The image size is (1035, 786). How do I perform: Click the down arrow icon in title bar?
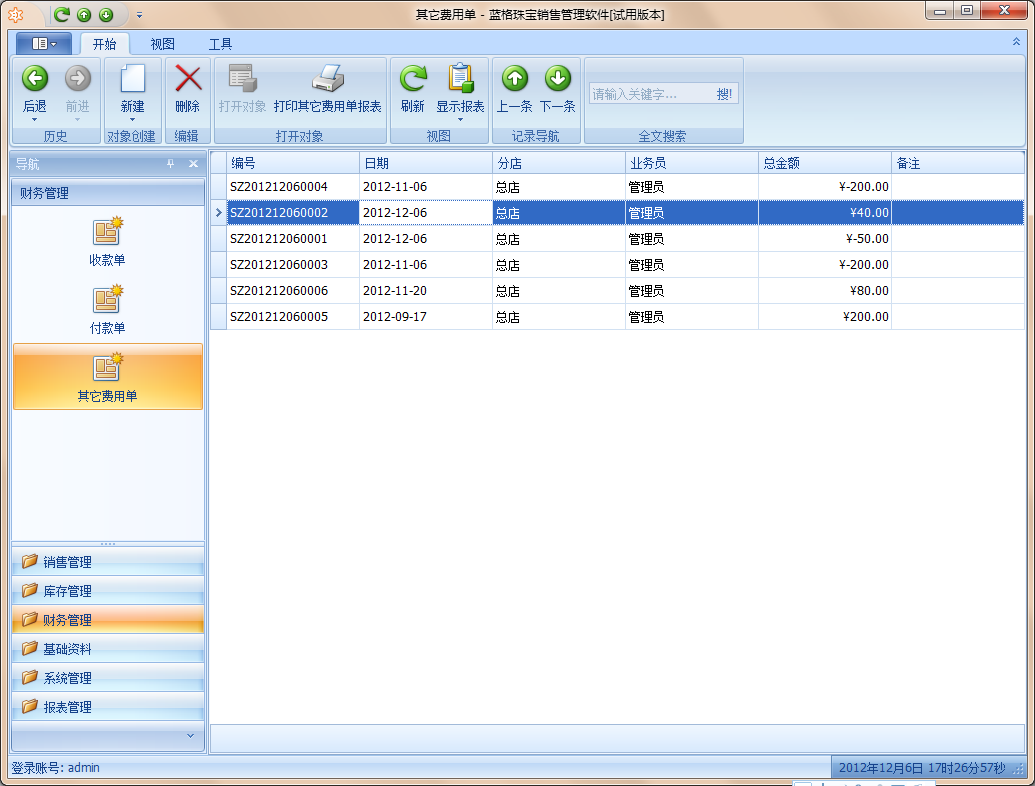pyautogui.click(x=106, y=15)
